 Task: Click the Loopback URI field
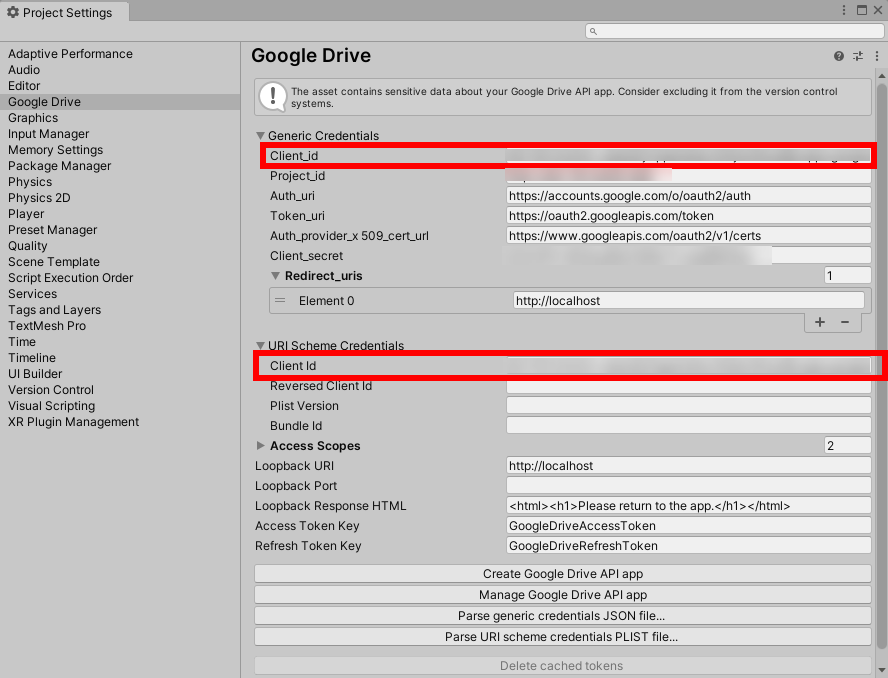[x=689, y=466]
